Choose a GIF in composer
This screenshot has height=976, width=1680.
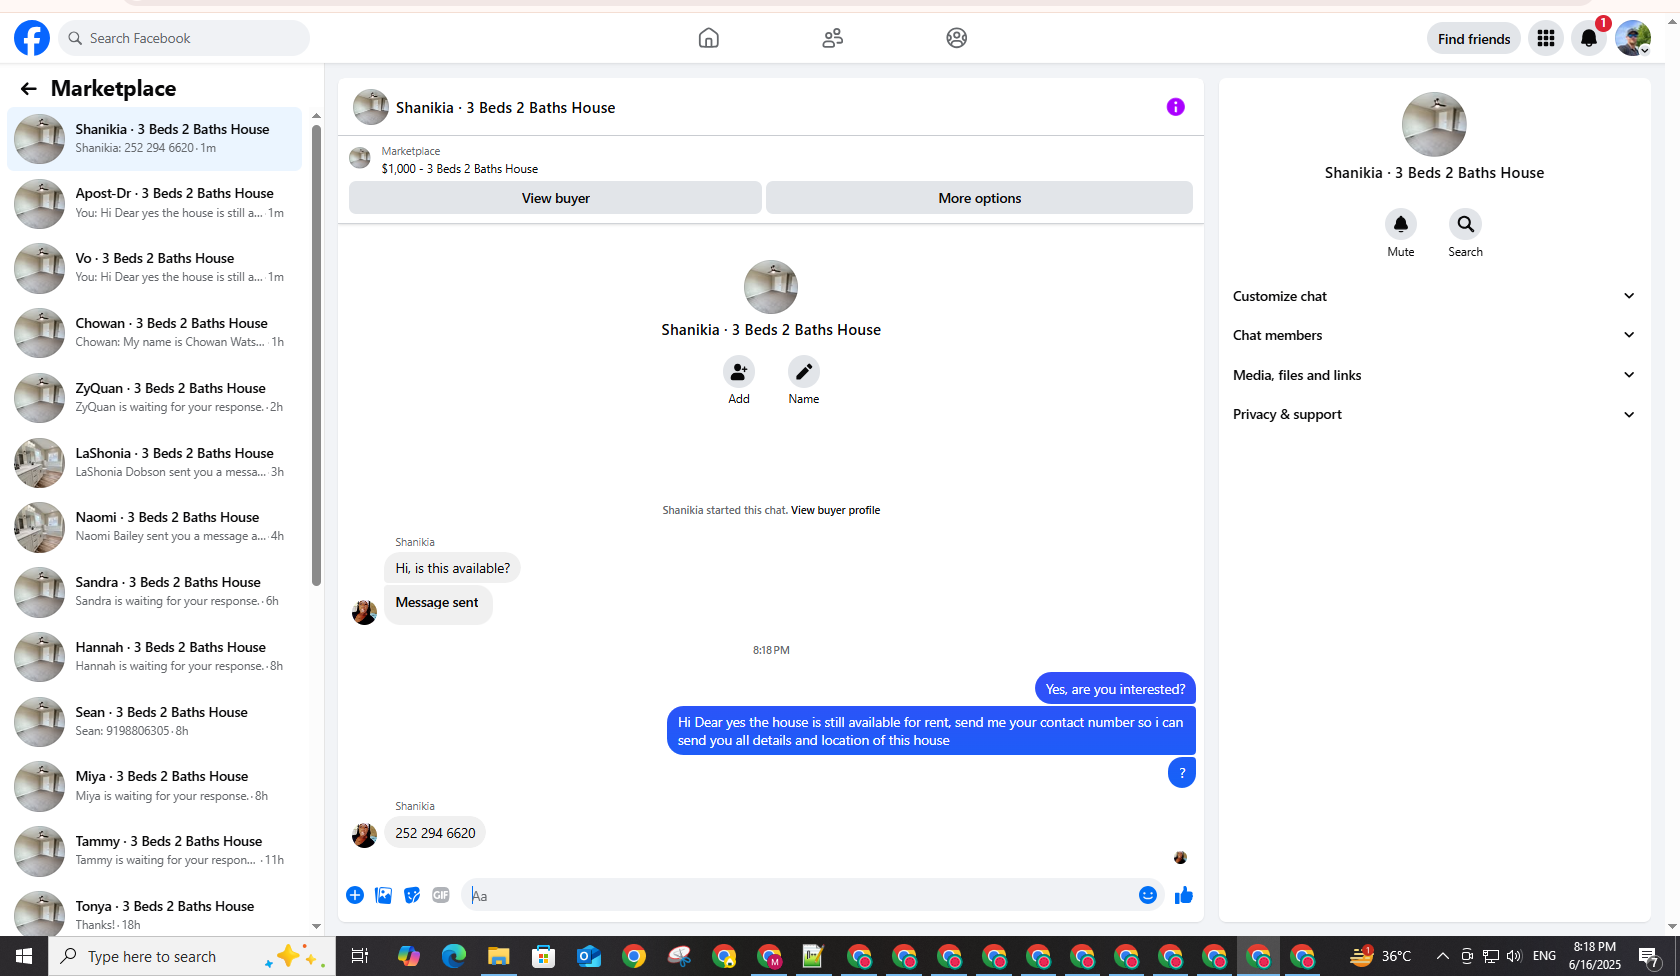tap(441, 895)
